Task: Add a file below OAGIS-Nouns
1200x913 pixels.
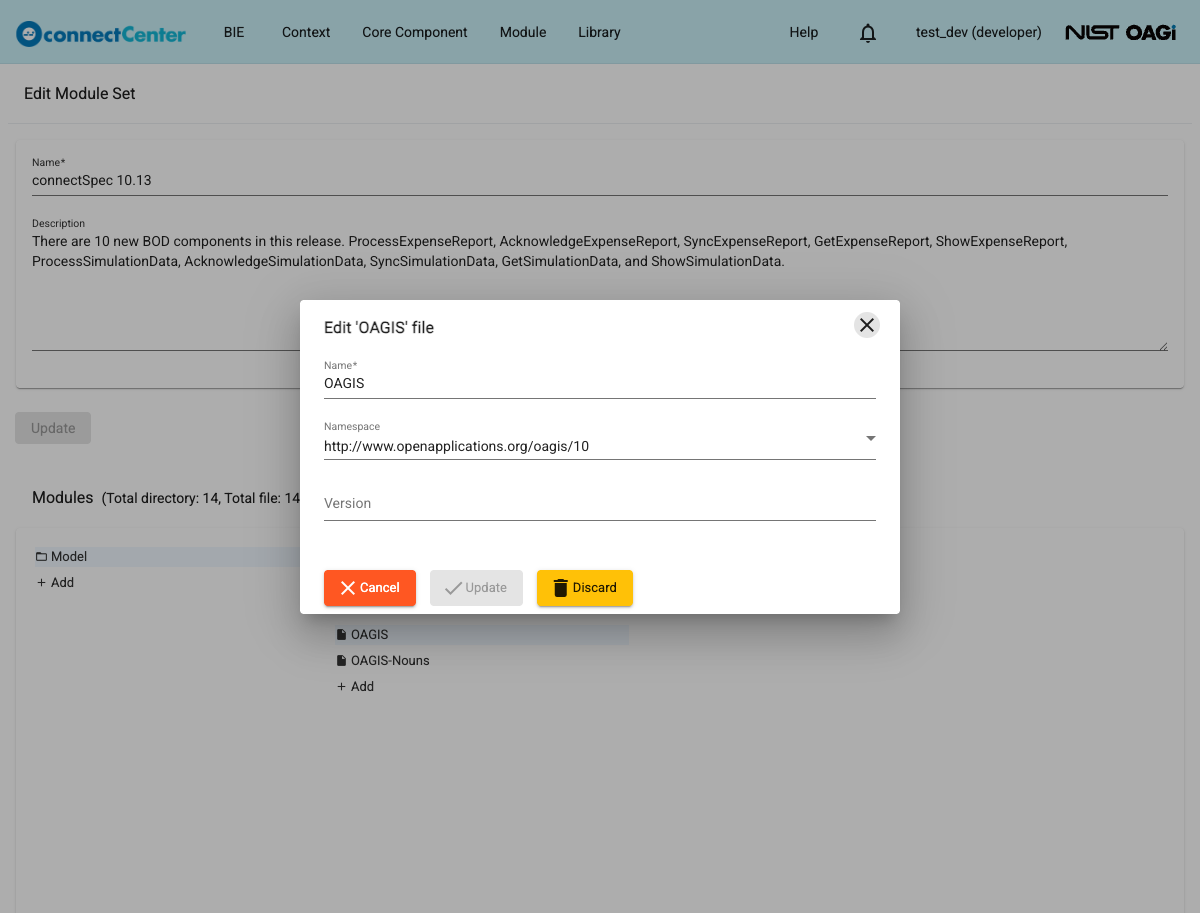Action: (356, 686)
